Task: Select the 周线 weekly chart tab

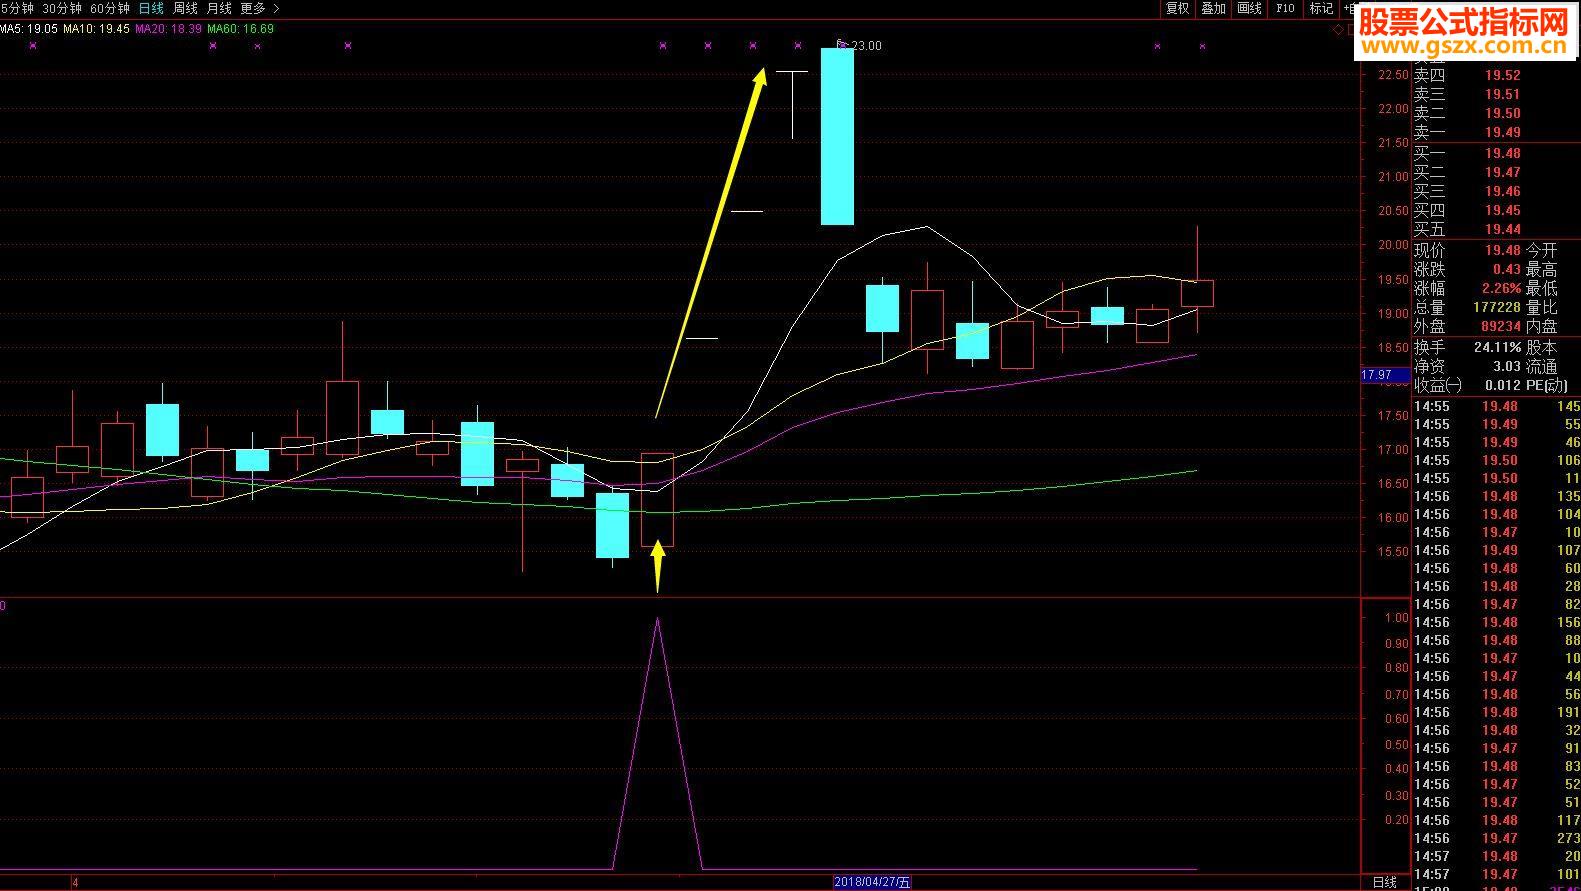Action: coord(185,8)
